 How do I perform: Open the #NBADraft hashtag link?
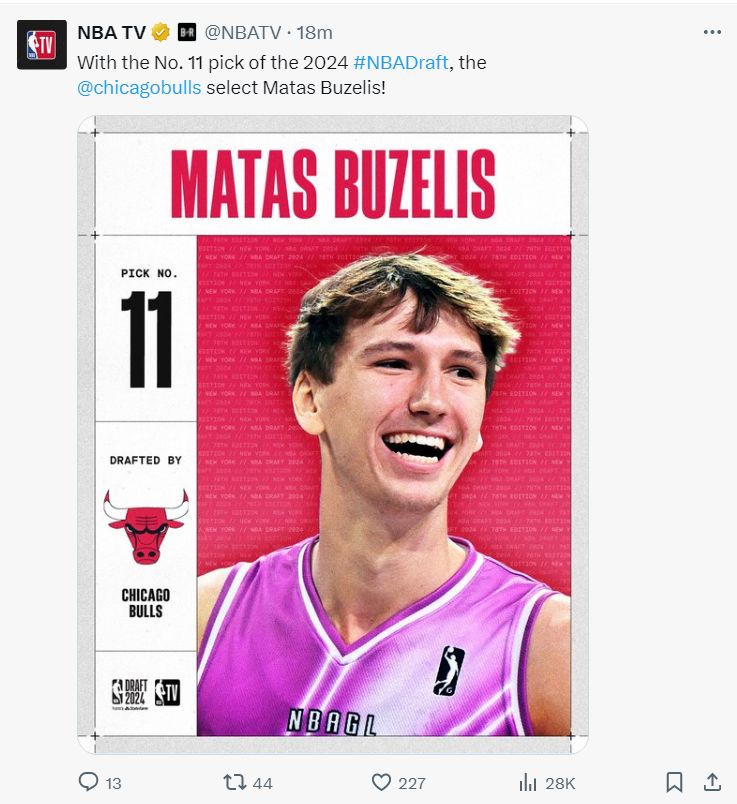401,63
